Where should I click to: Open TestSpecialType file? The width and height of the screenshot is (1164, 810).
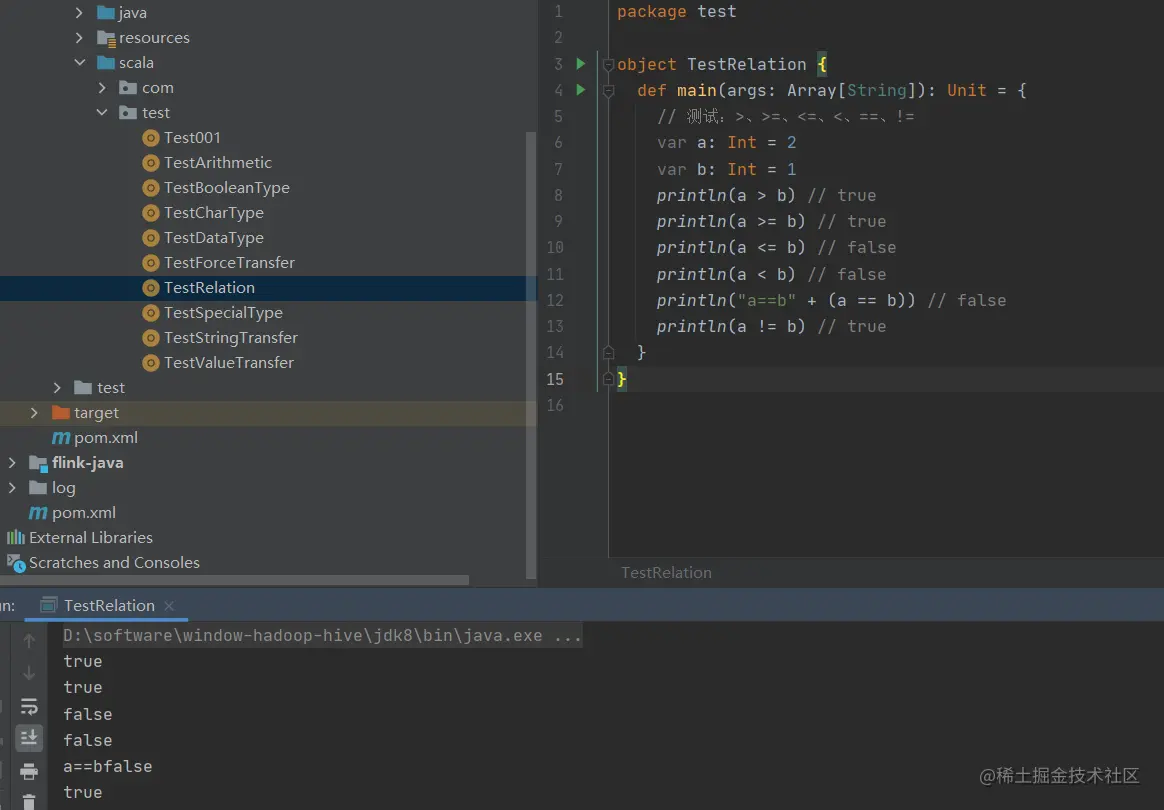223,313
